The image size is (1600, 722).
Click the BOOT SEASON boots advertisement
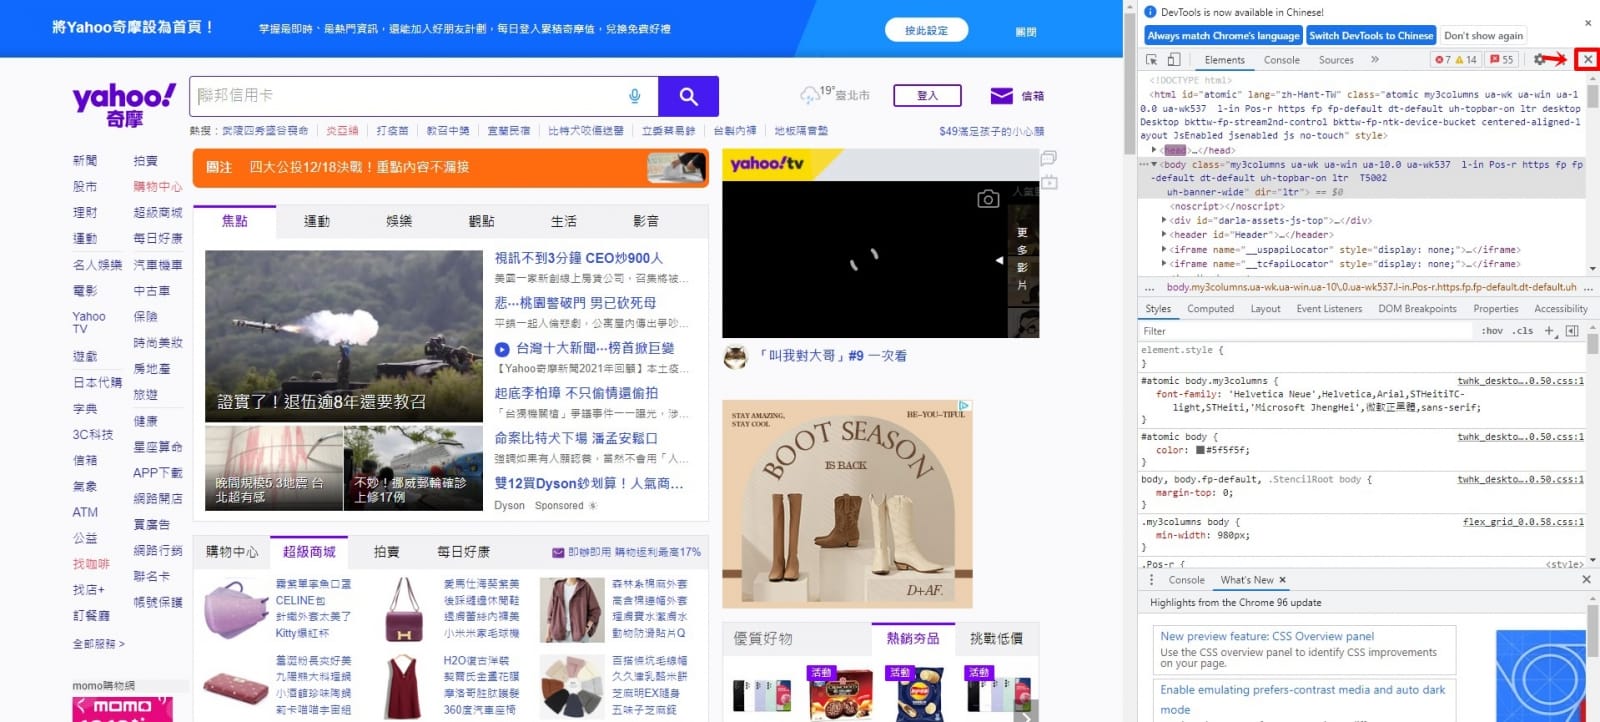tap(847, 504)
